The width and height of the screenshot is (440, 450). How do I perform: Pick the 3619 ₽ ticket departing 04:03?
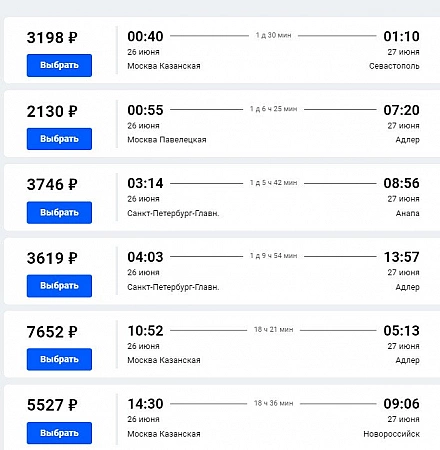tap(59, 286)
